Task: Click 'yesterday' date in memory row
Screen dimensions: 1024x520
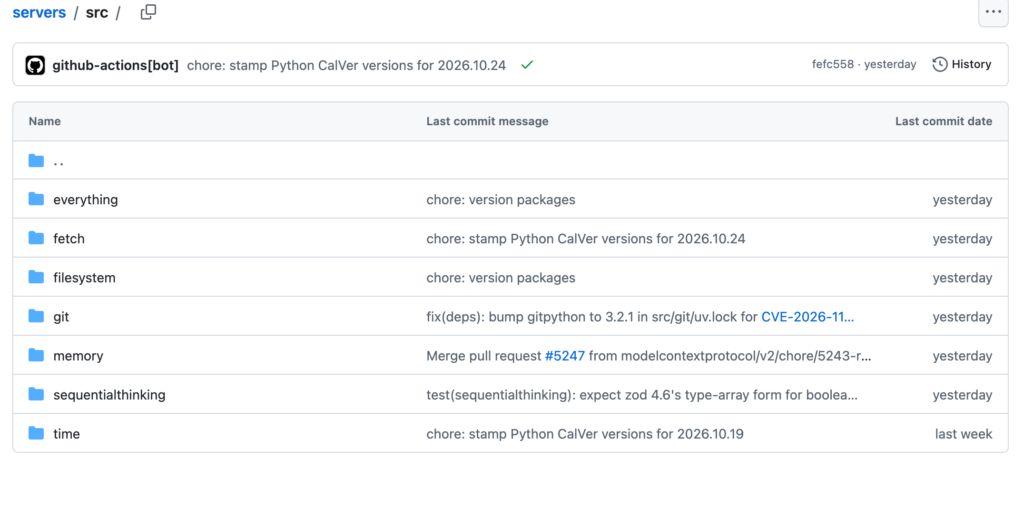Action: click(962, 356)
